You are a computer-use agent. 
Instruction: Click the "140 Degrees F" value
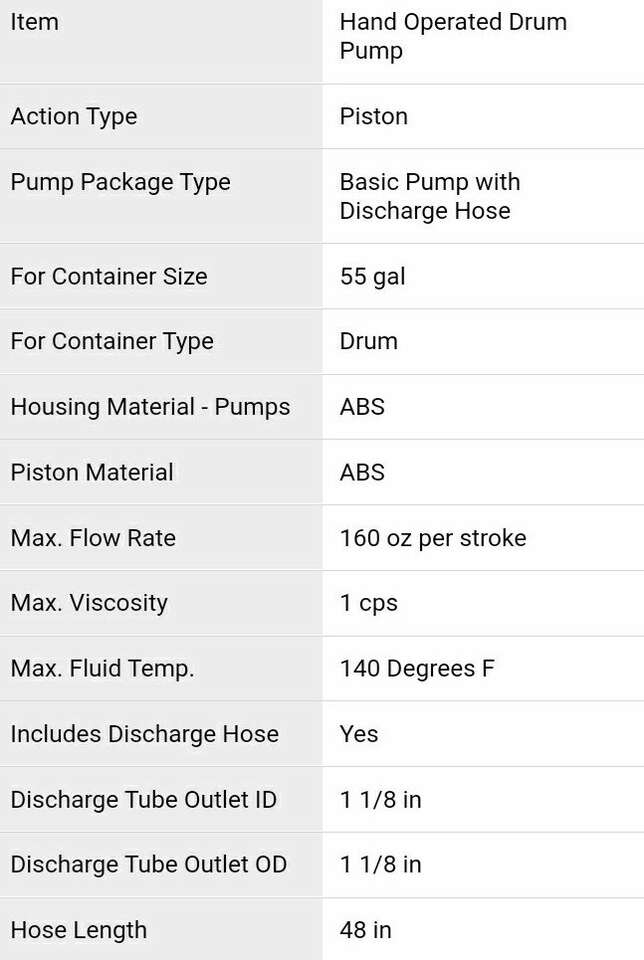(417, 668)
